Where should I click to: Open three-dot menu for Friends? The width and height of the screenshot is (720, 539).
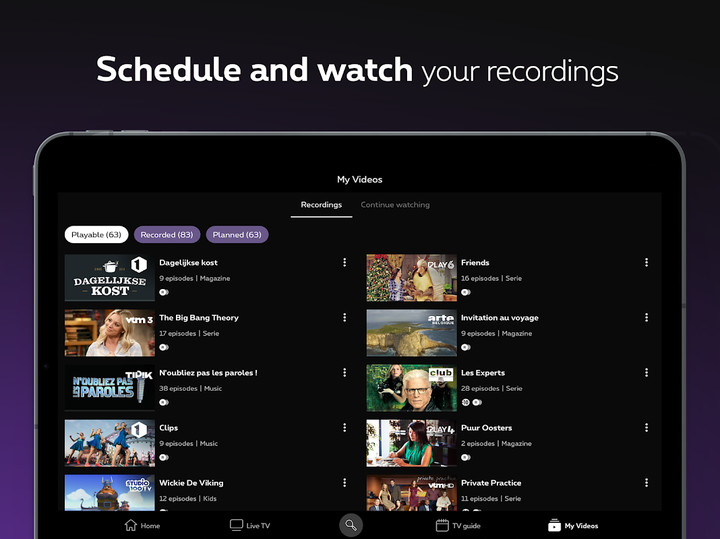(646, 263)
